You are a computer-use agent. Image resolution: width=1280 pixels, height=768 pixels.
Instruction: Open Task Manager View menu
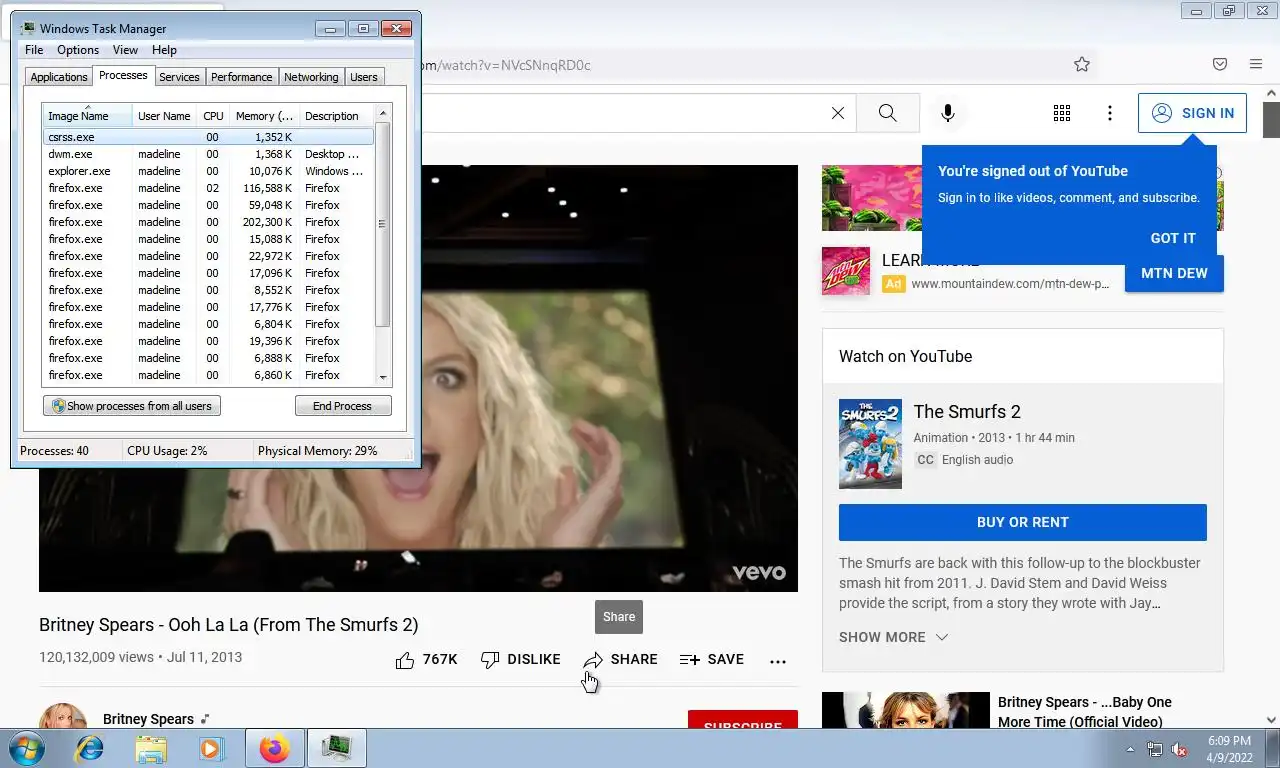pos(125,50)
